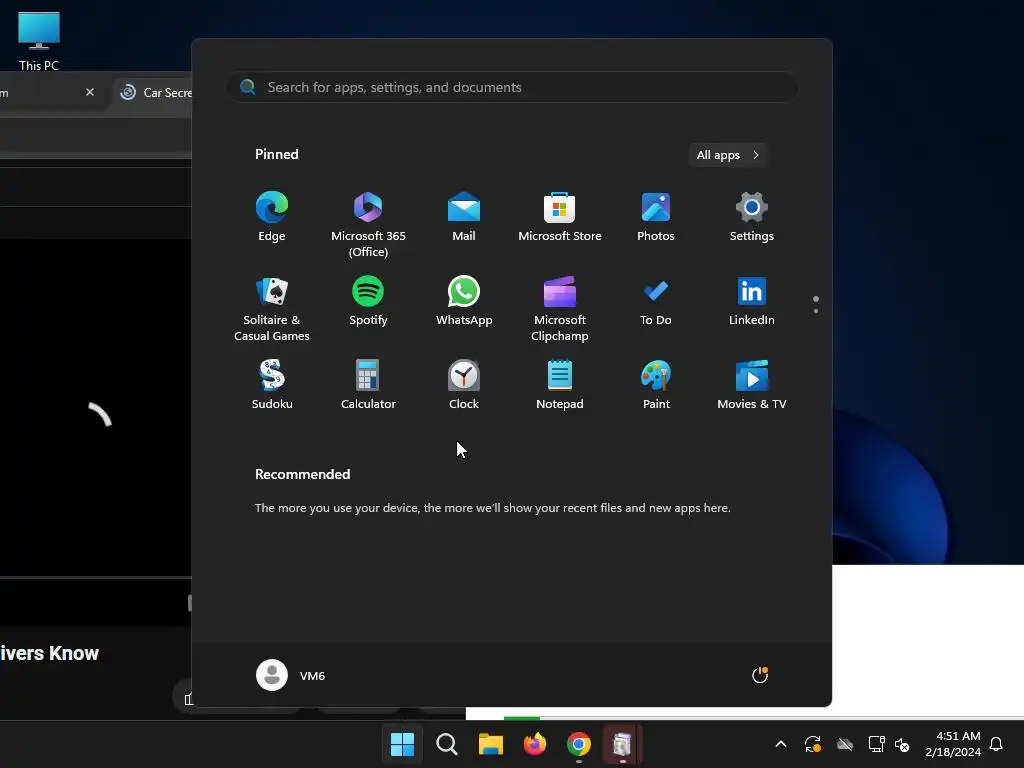Screen dimensions: 1024x768
Task: Open Microsoft Clipchamp
Action: click(x=560, y=309)
